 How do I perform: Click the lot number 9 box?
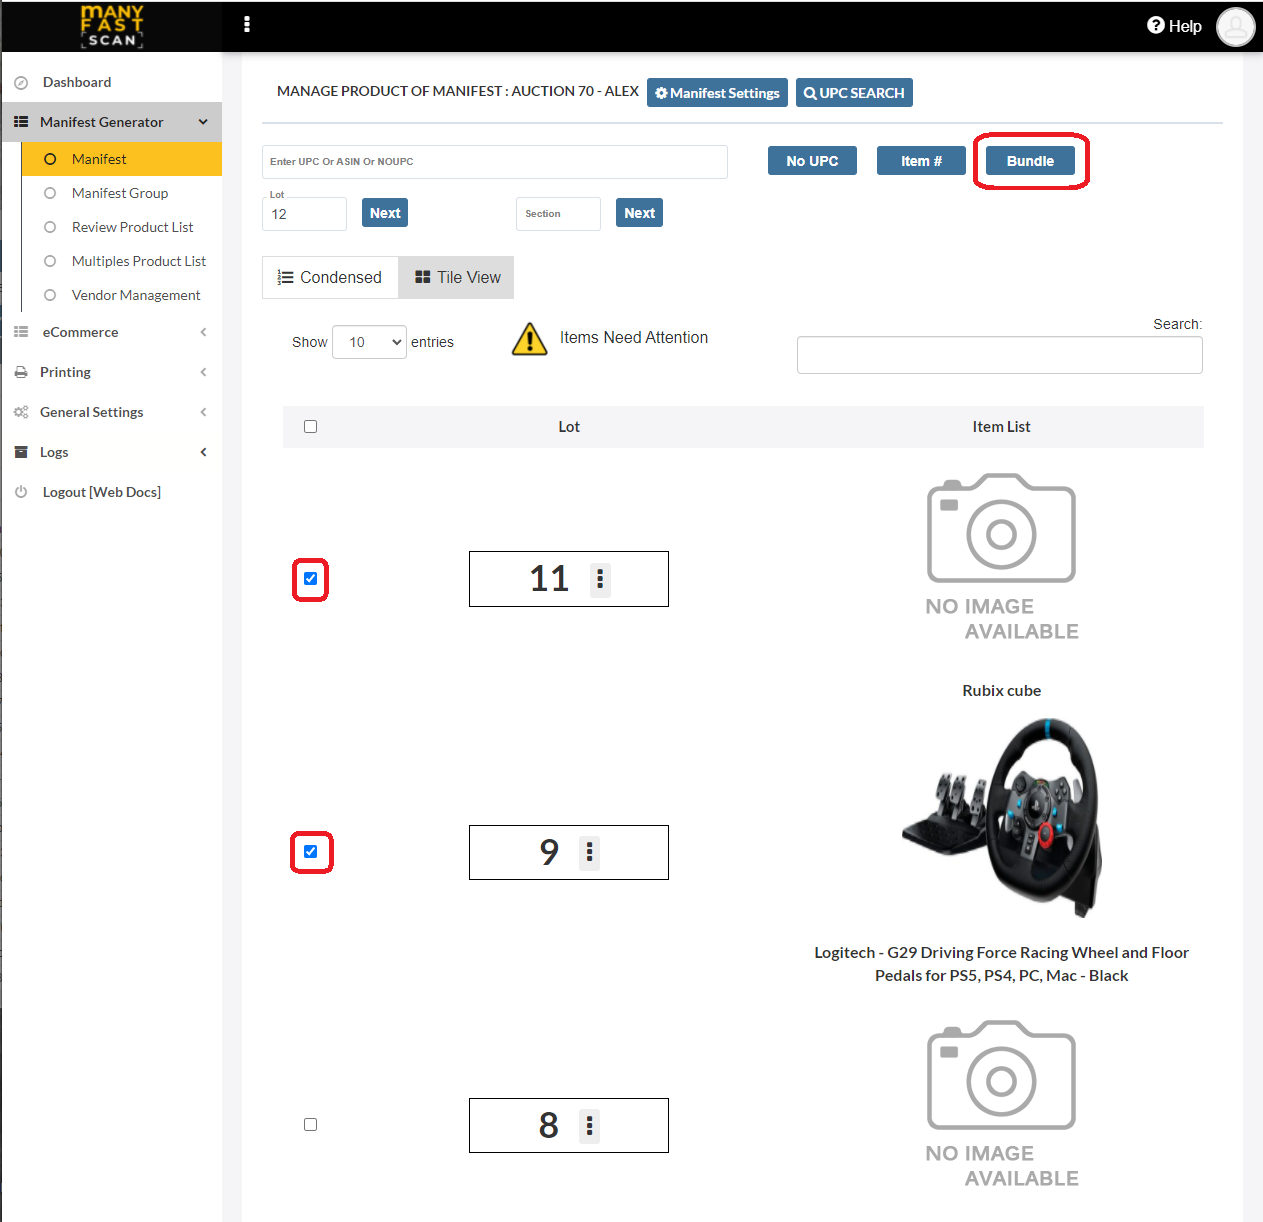coord(569,852)
